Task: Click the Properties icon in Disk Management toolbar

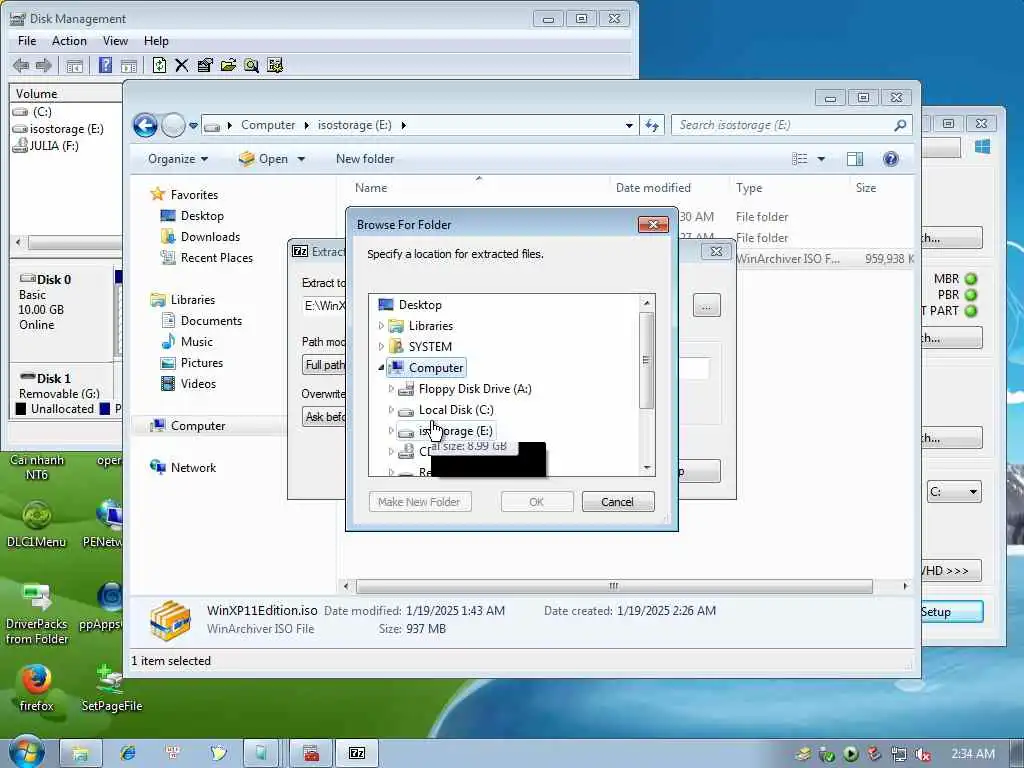Action: click(x=205, y=65)
